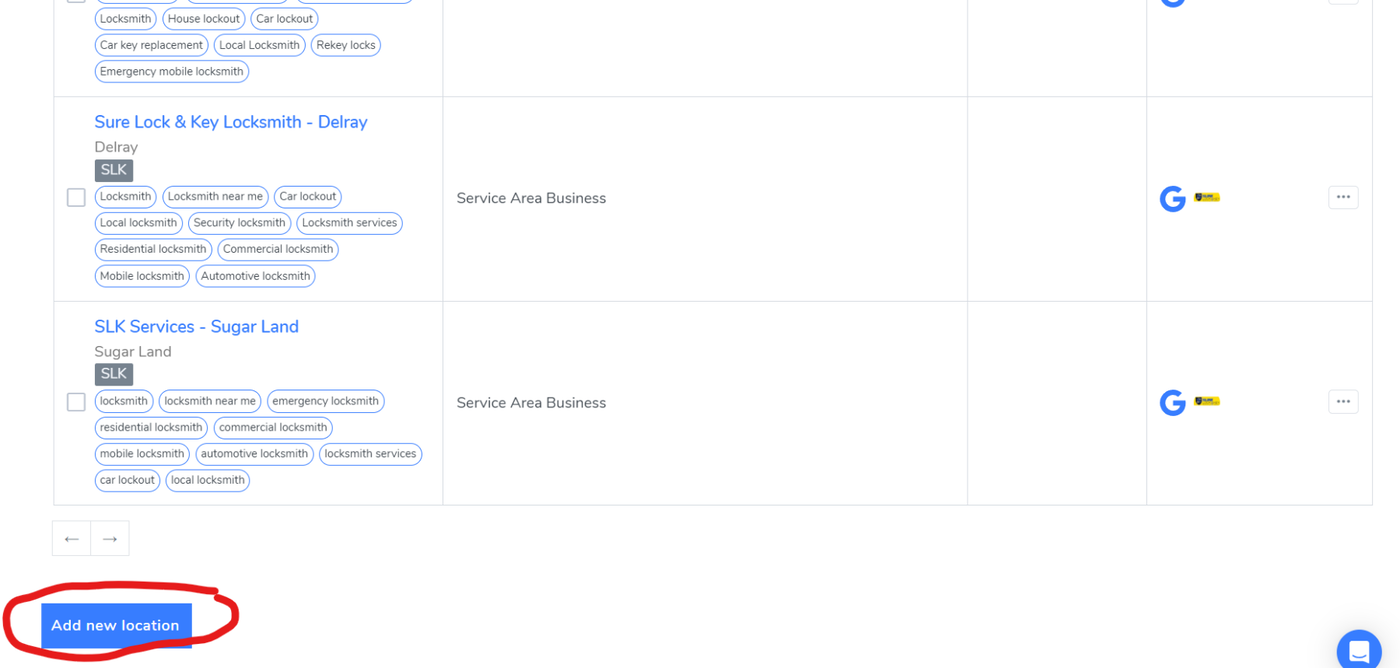
Task: Expand three-dot menu for Sugar Land location
Action: pyautogui.click(x=1343, y=402)
